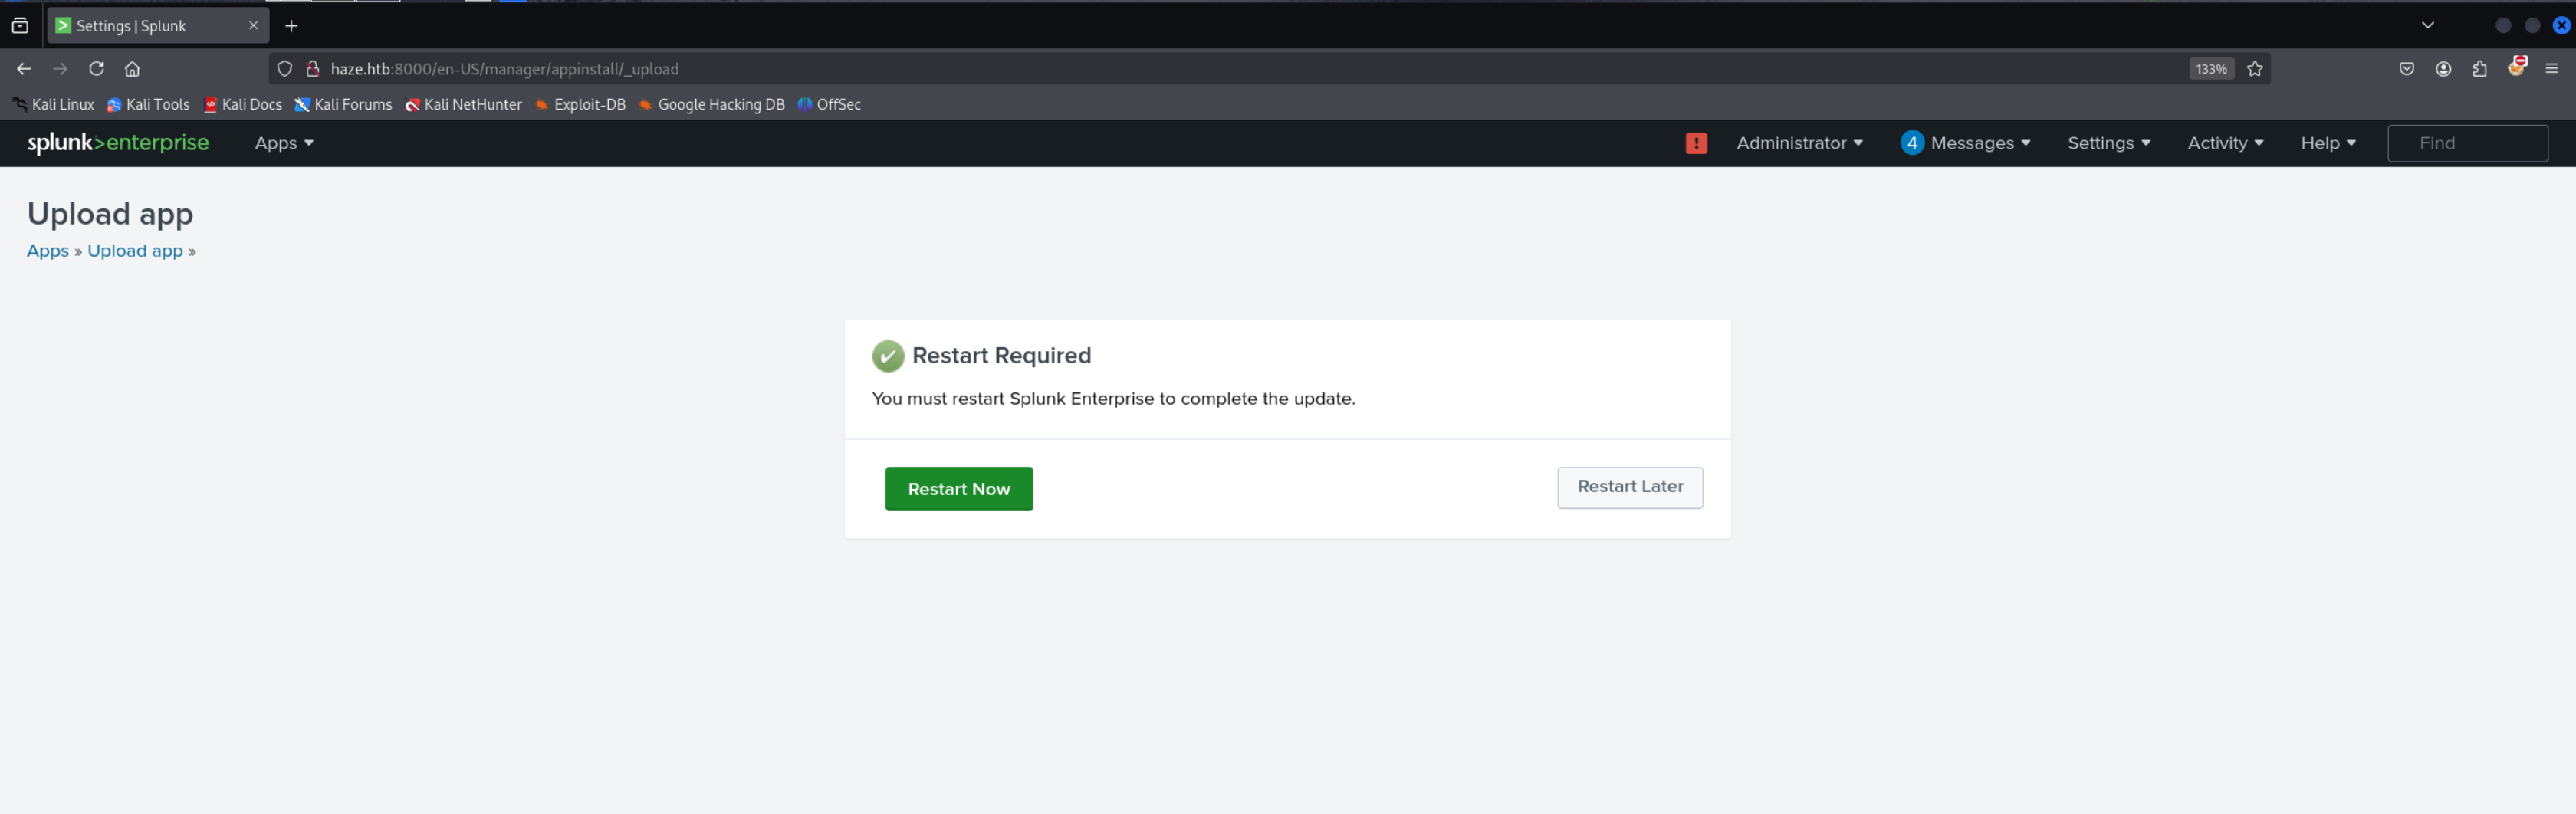This screenshot has width=2576, height=814.
Task: Open the Administrator dropdown
Action: 1799,143
